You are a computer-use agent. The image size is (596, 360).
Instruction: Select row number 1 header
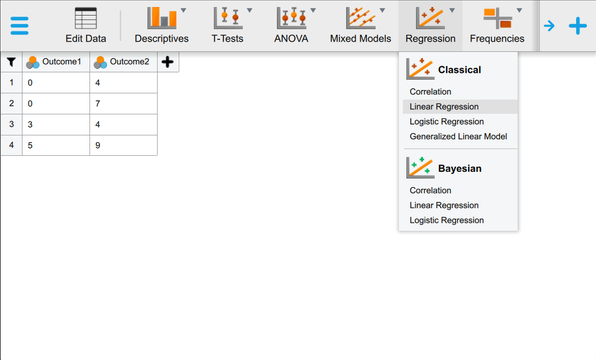point(12,82)
